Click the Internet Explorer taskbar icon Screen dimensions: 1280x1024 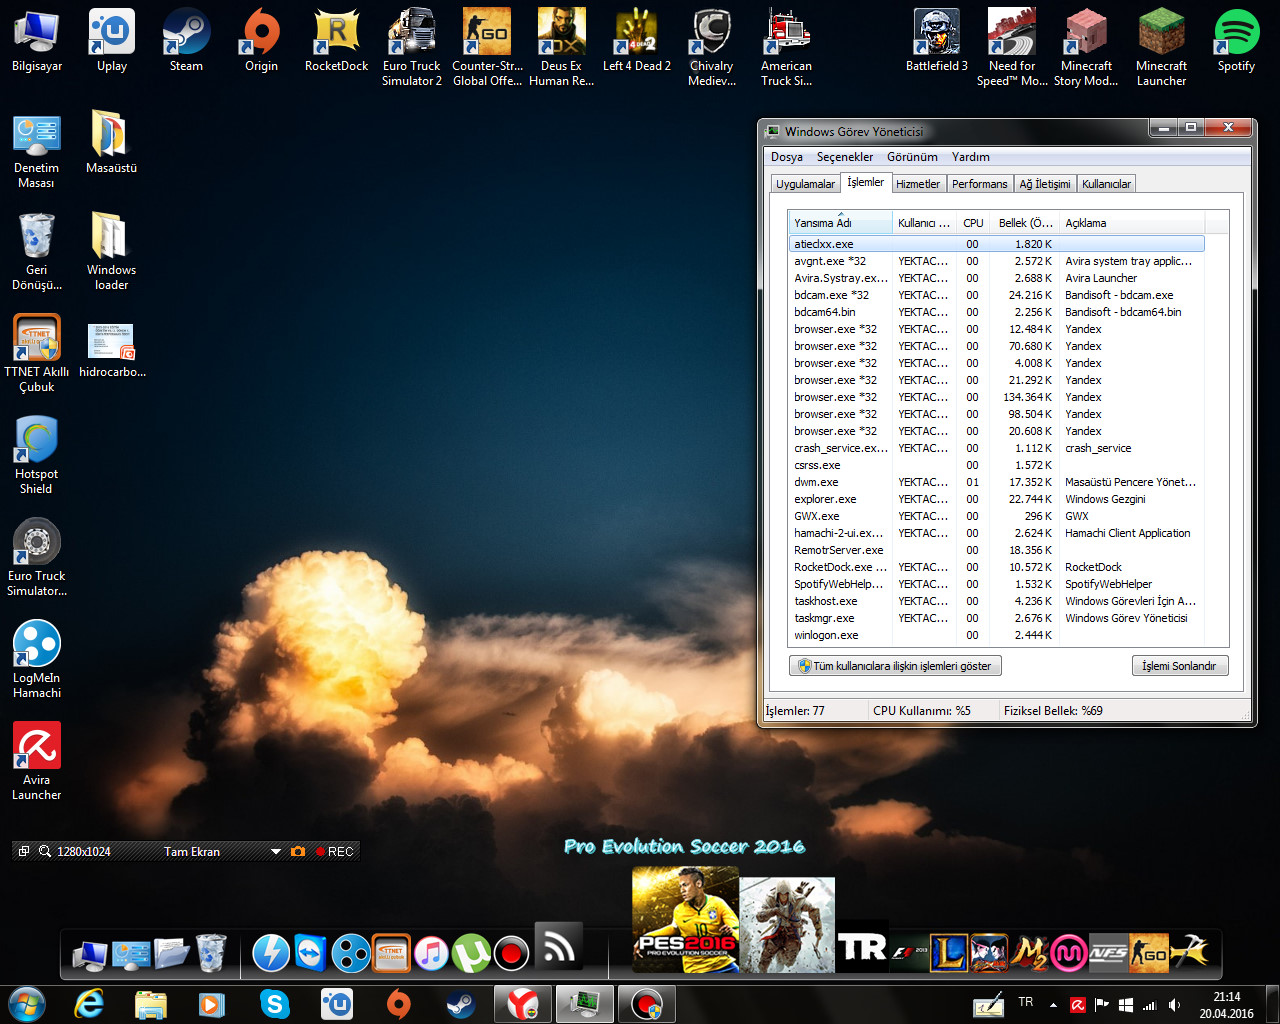(90, 1003)
